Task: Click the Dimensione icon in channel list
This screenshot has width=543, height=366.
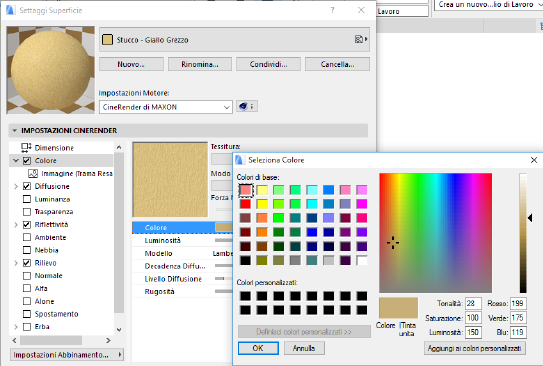Action: pos(26,148)
